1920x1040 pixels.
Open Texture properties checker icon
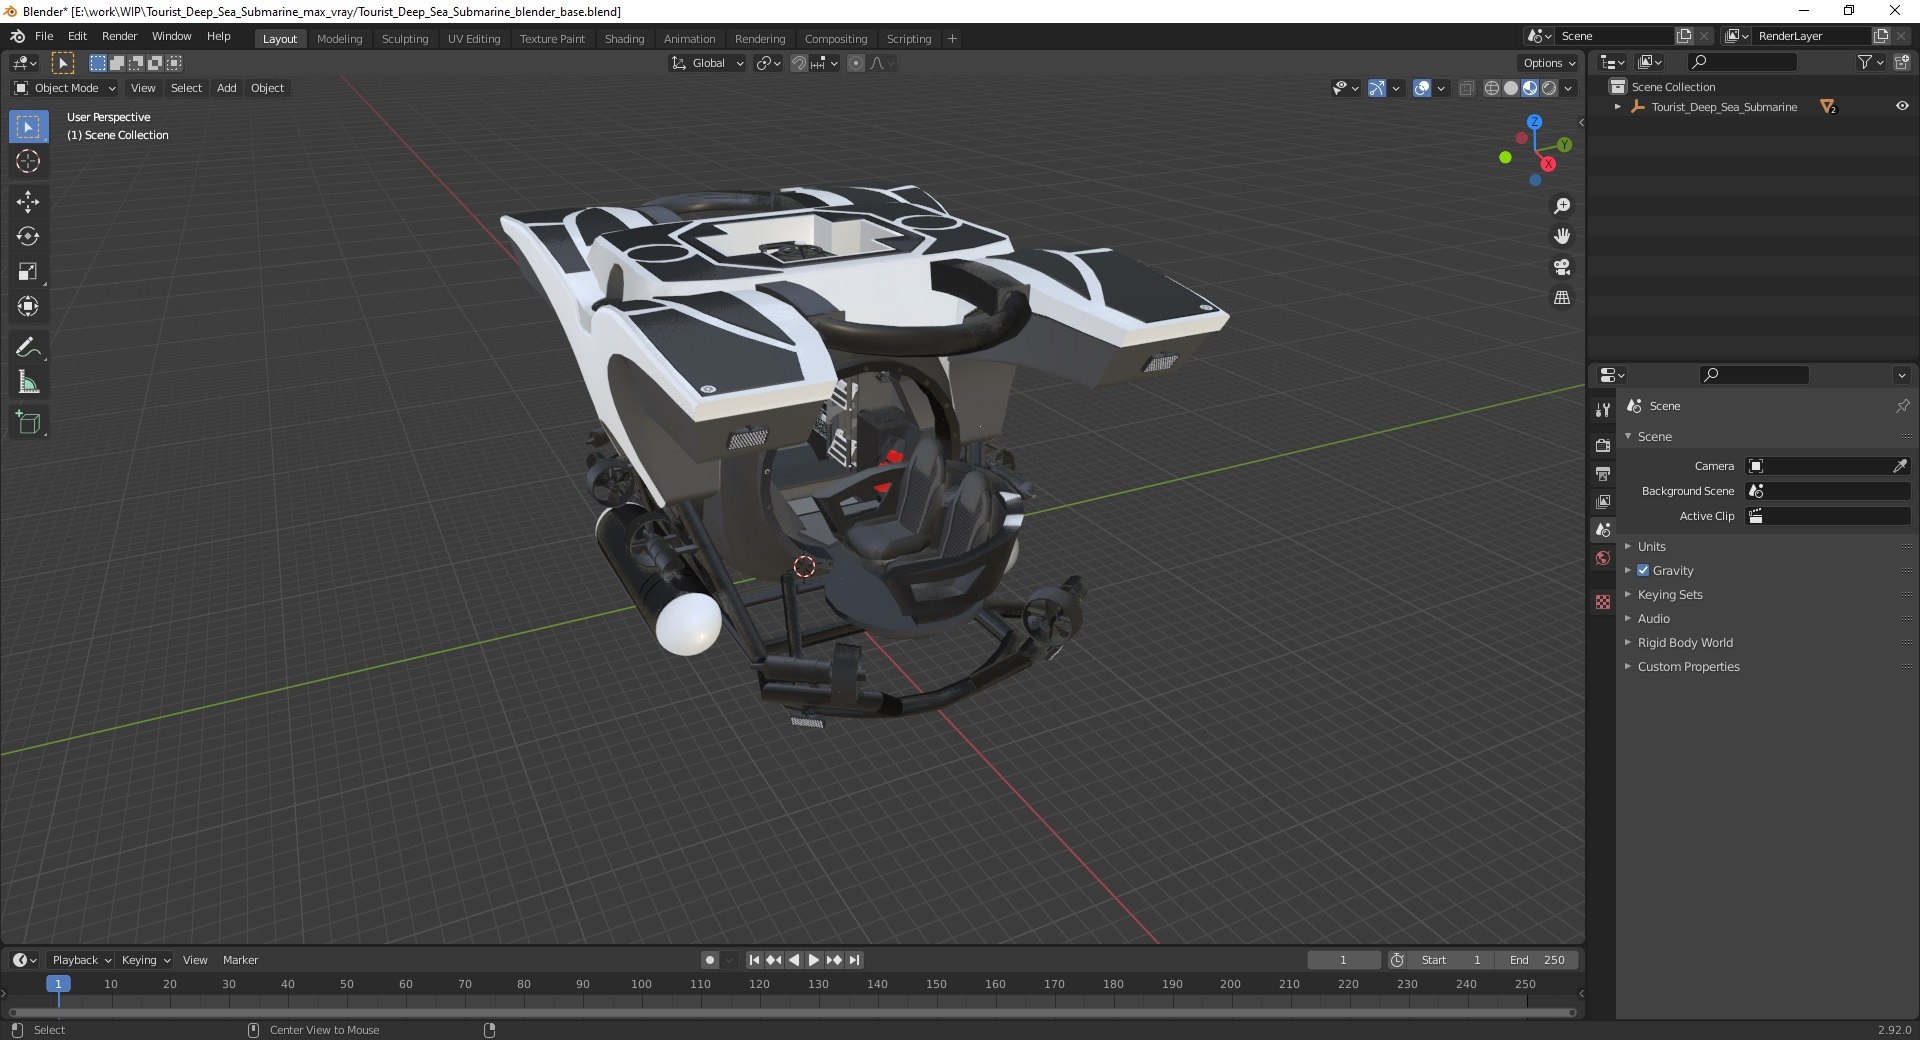1603,602
